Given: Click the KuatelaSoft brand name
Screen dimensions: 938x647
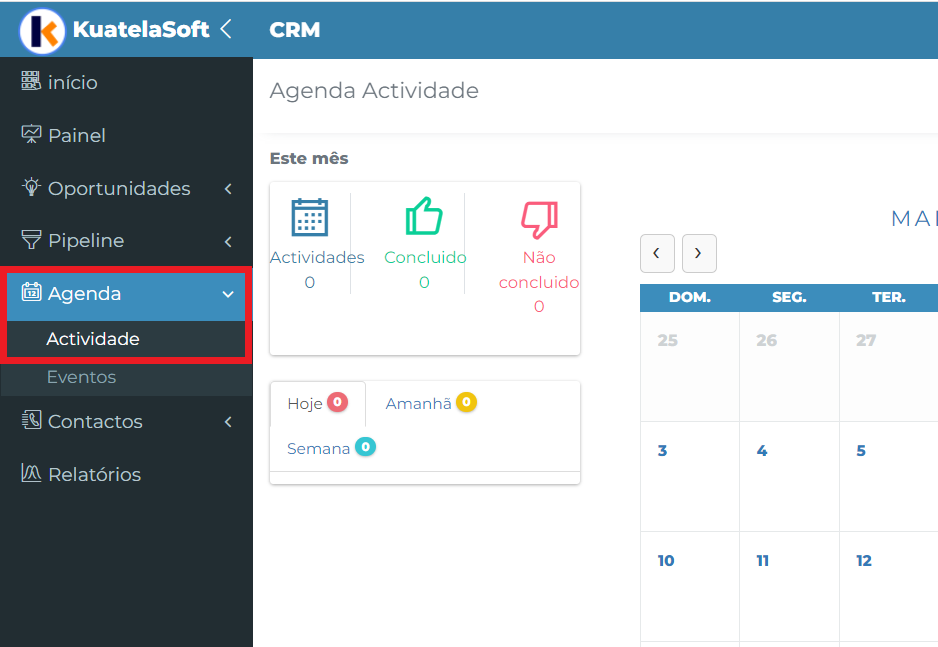Looking at the screenshot, I should [x=141, y=29].
